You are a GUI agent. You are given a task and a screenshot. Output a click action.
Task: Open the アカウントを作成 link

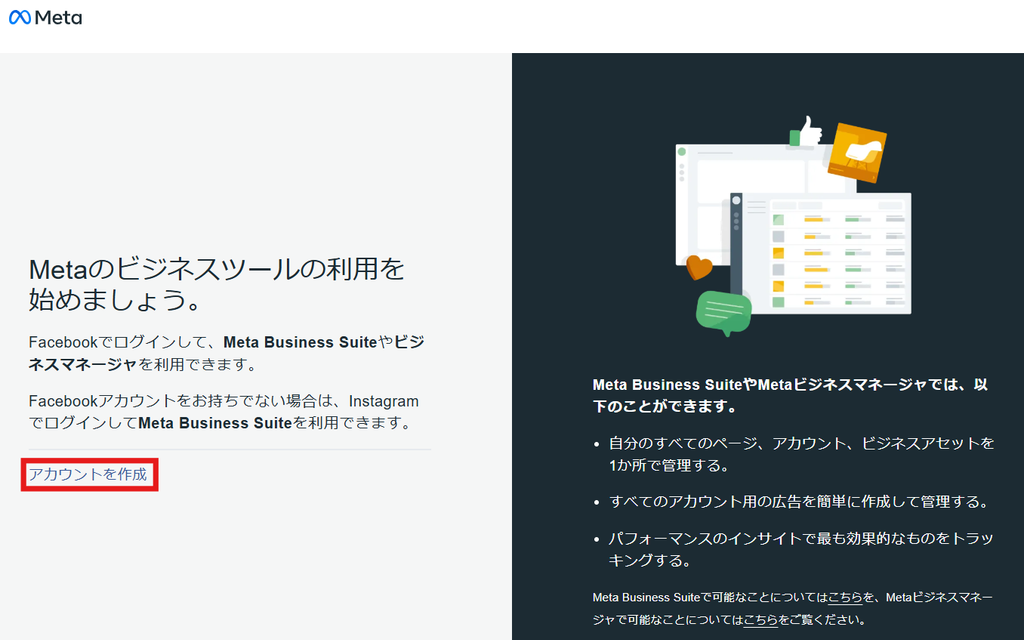(88, 474)
